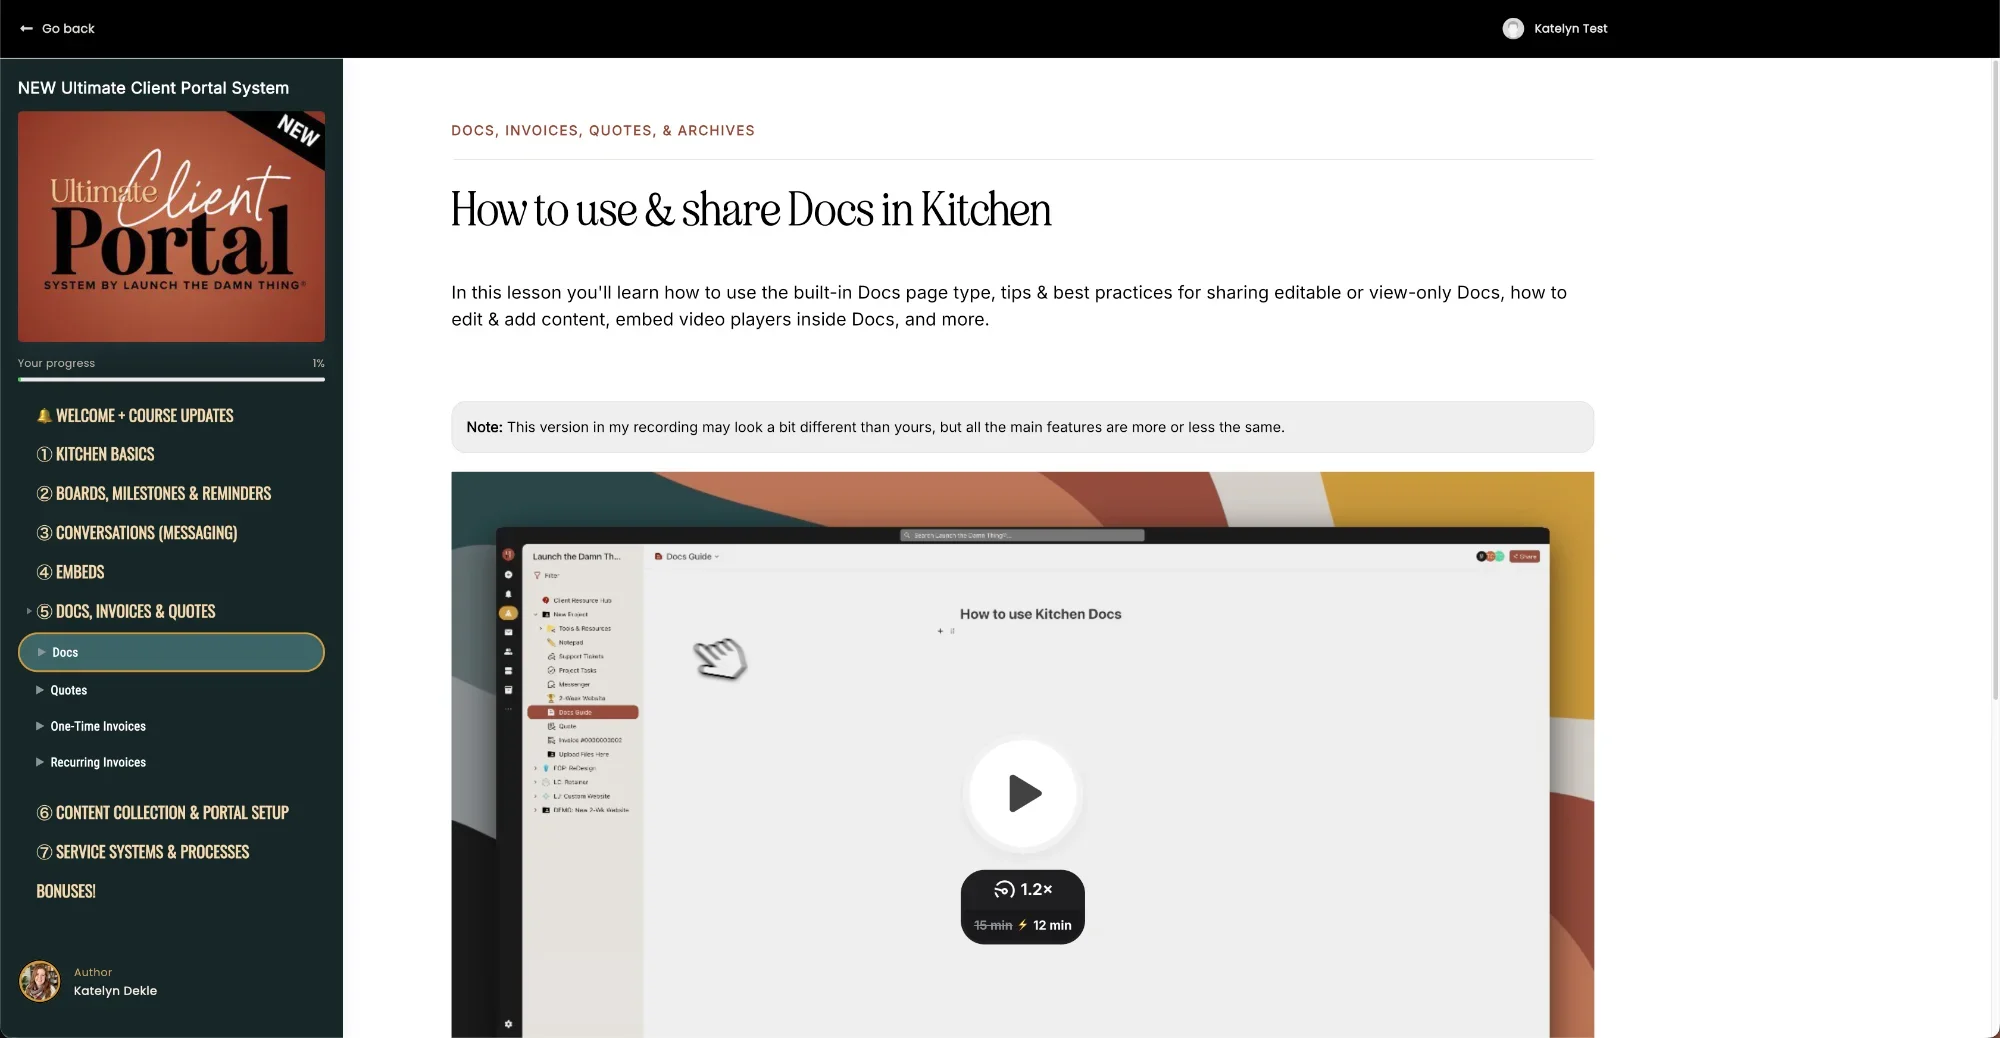This screenshot has height=1038, width=2000.
Task: Click the Docs, Invoices, Quotes & Archives breadcrumb
Action: pos(602,131)
